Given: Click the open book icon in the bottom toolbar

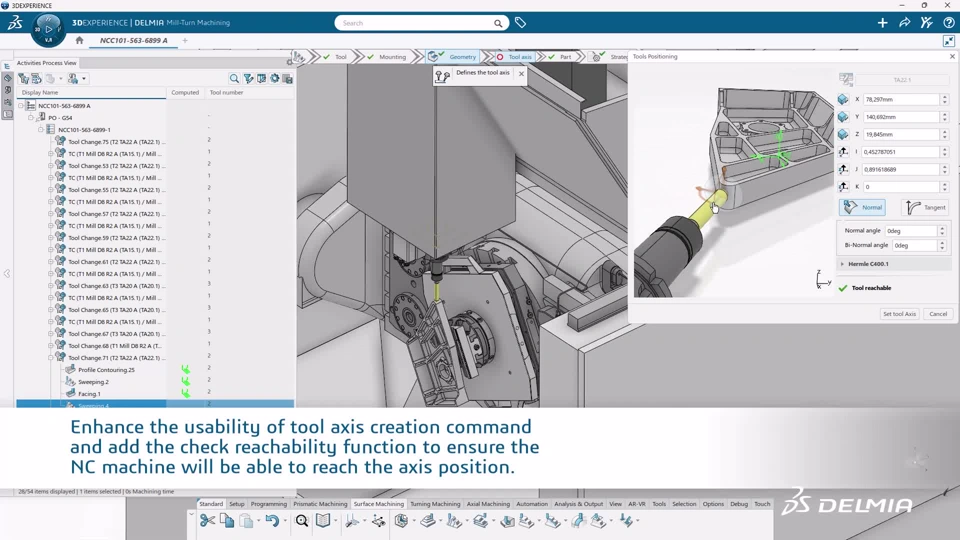Looking at the screenshot, I should click(x=323, y=520).
